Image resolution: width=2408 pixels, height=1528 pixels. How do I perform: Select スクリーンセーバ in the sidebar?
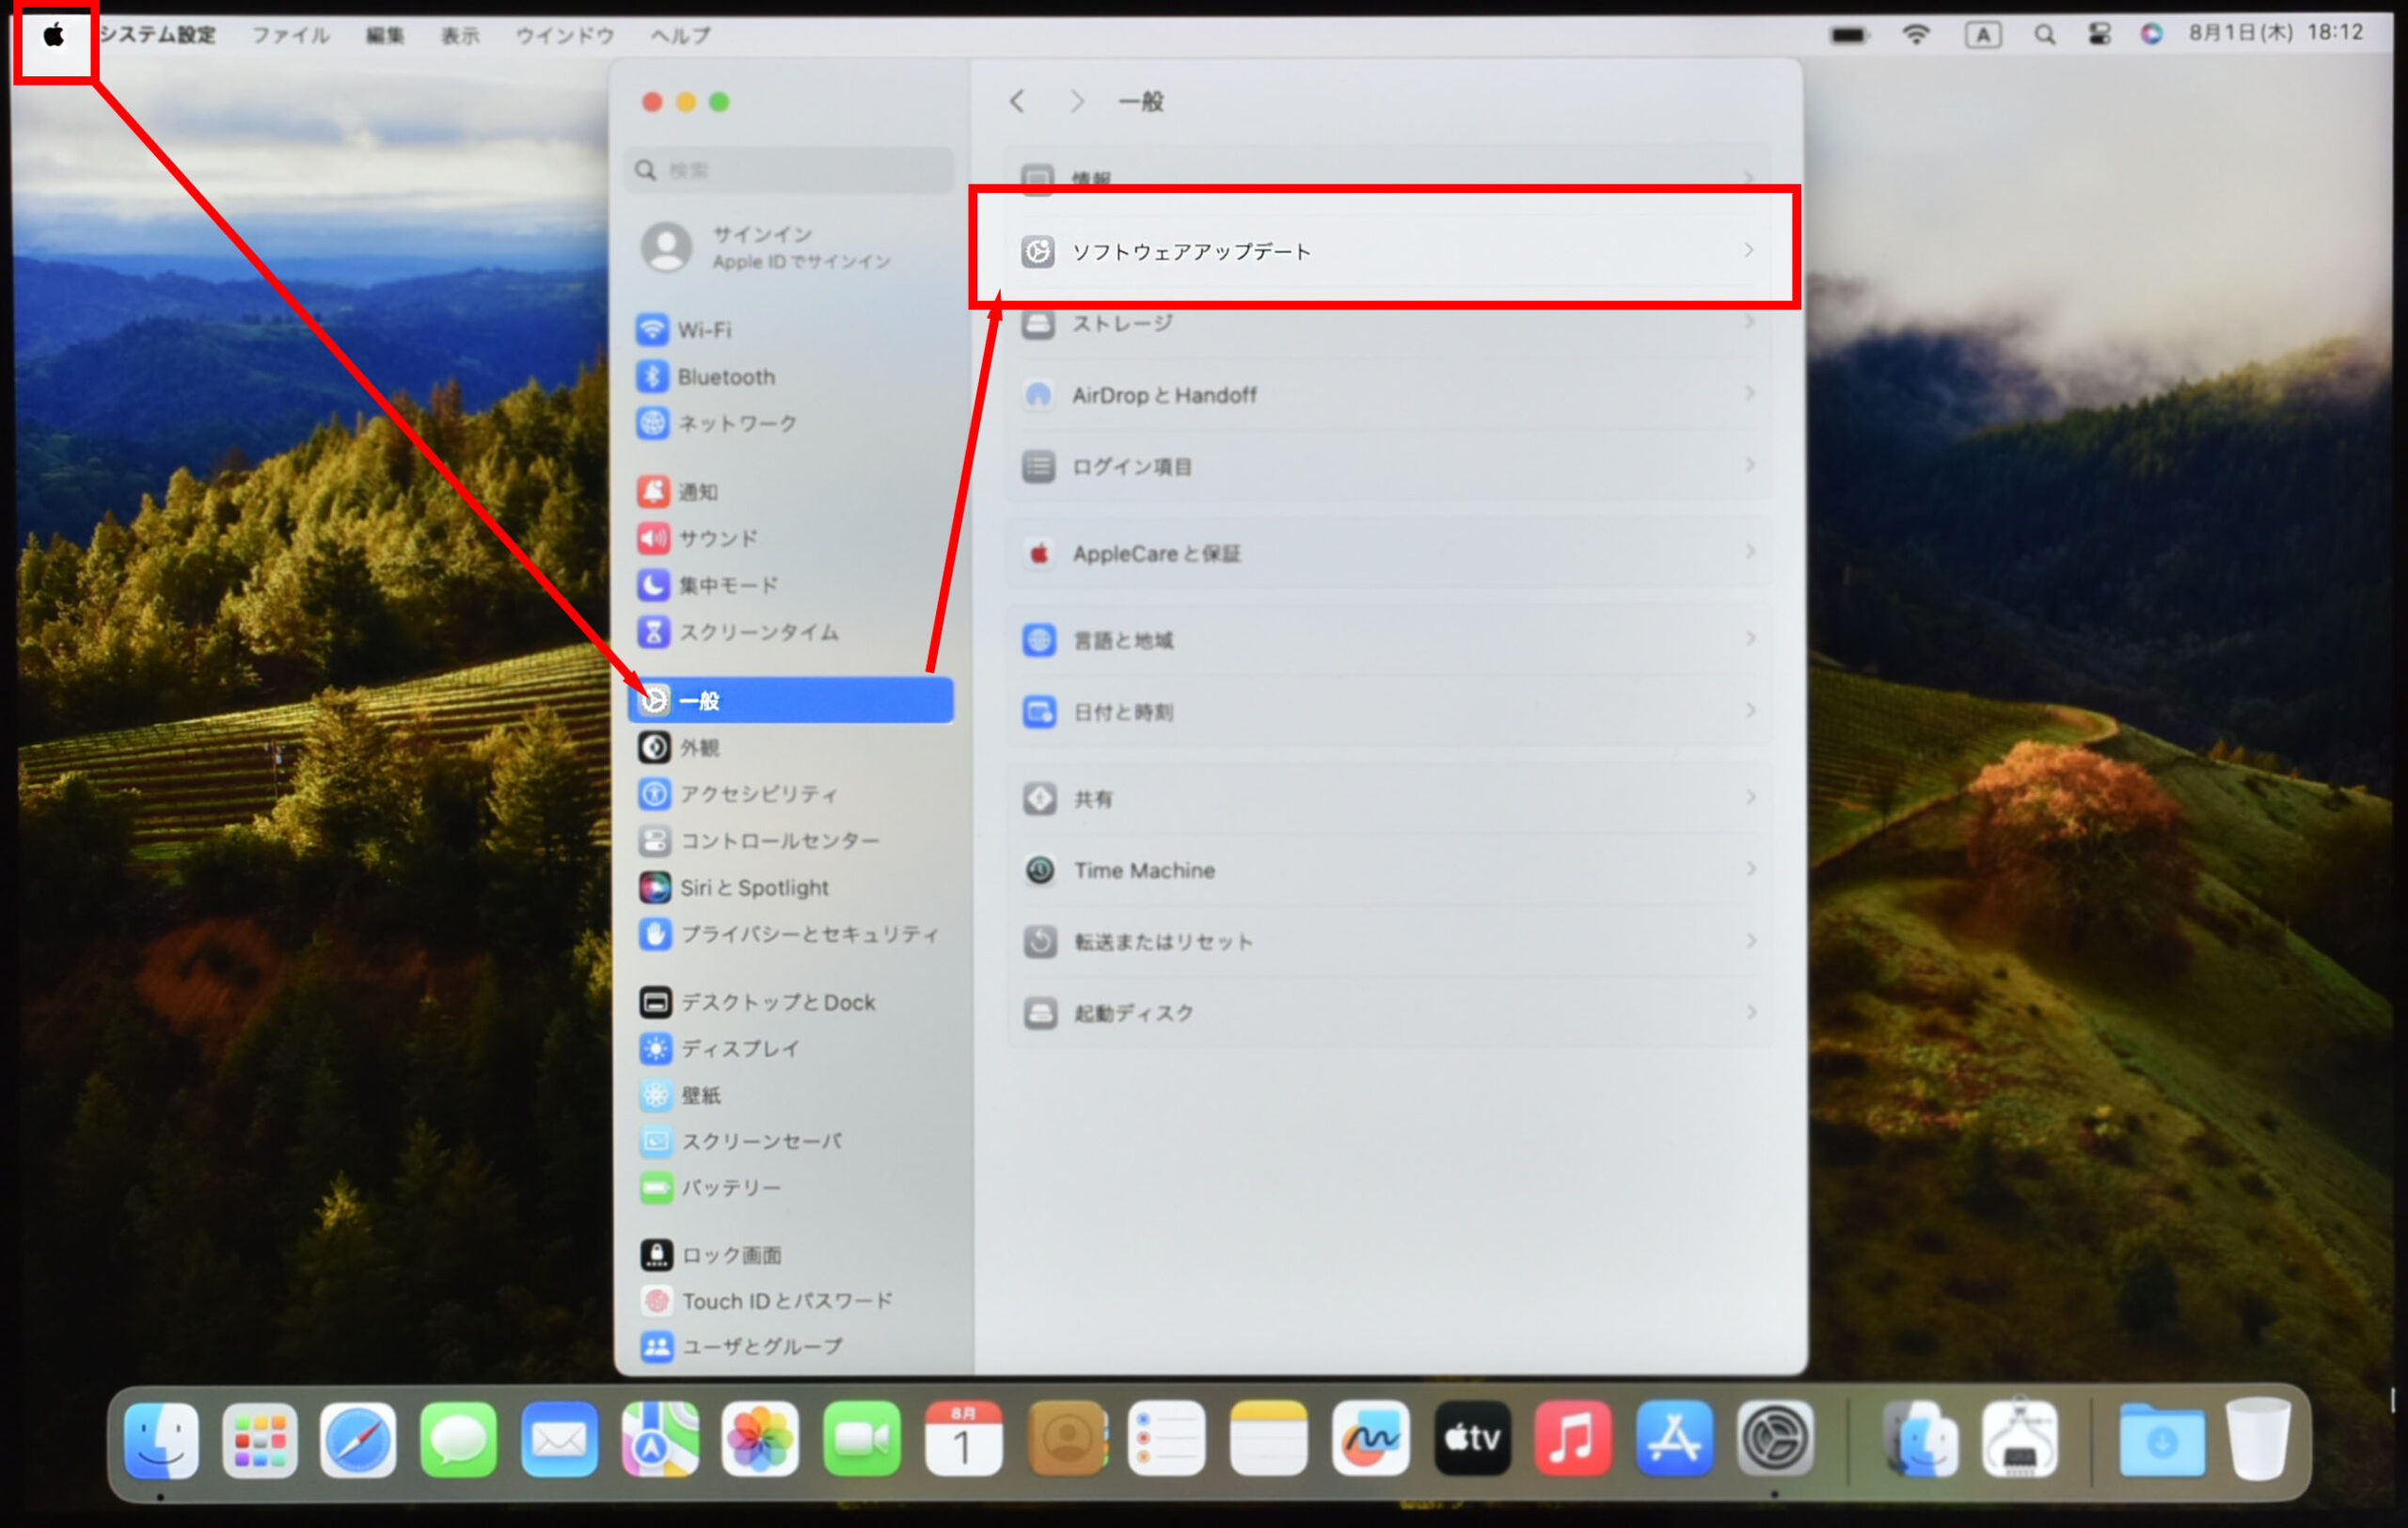point(790,1141)
